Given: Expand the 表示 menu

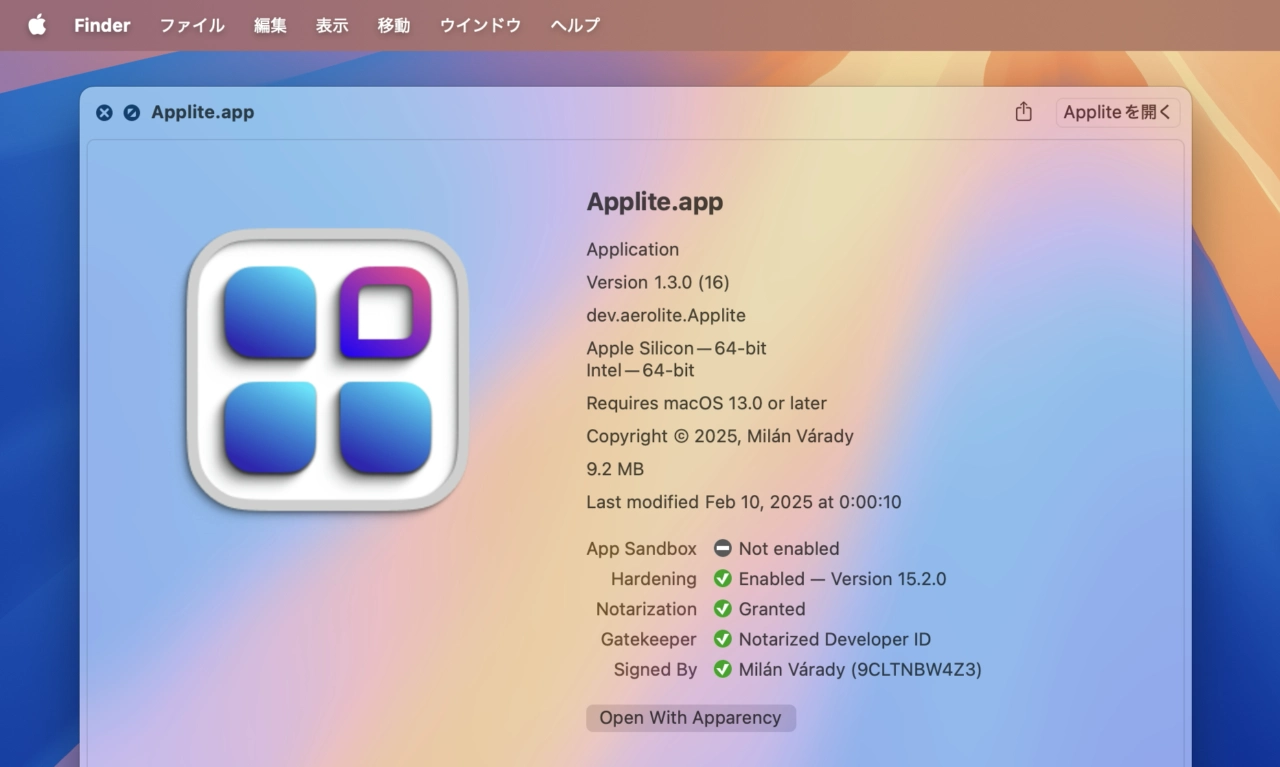Looking at the screenshot, I should tap(332, 25).
